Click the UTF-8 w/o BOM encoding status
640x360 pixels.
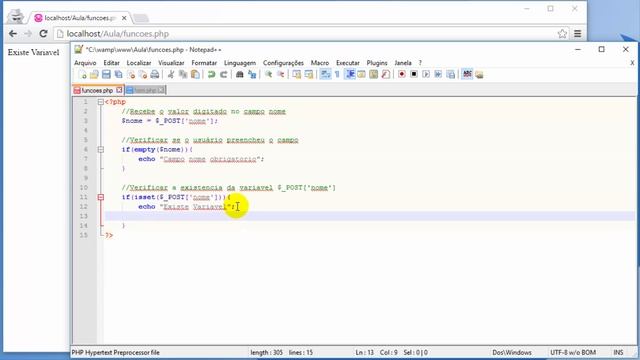click(573, 352)
